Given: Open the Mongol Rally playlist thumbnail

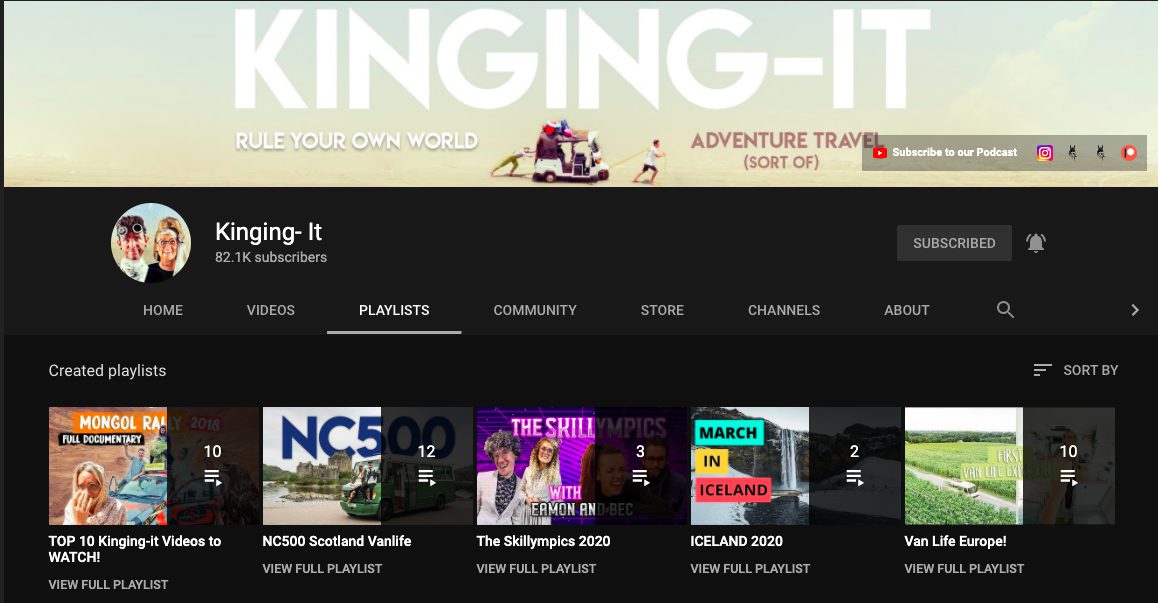Looking at the screenshot, I should pyautogui.click(x=154, y=466).
